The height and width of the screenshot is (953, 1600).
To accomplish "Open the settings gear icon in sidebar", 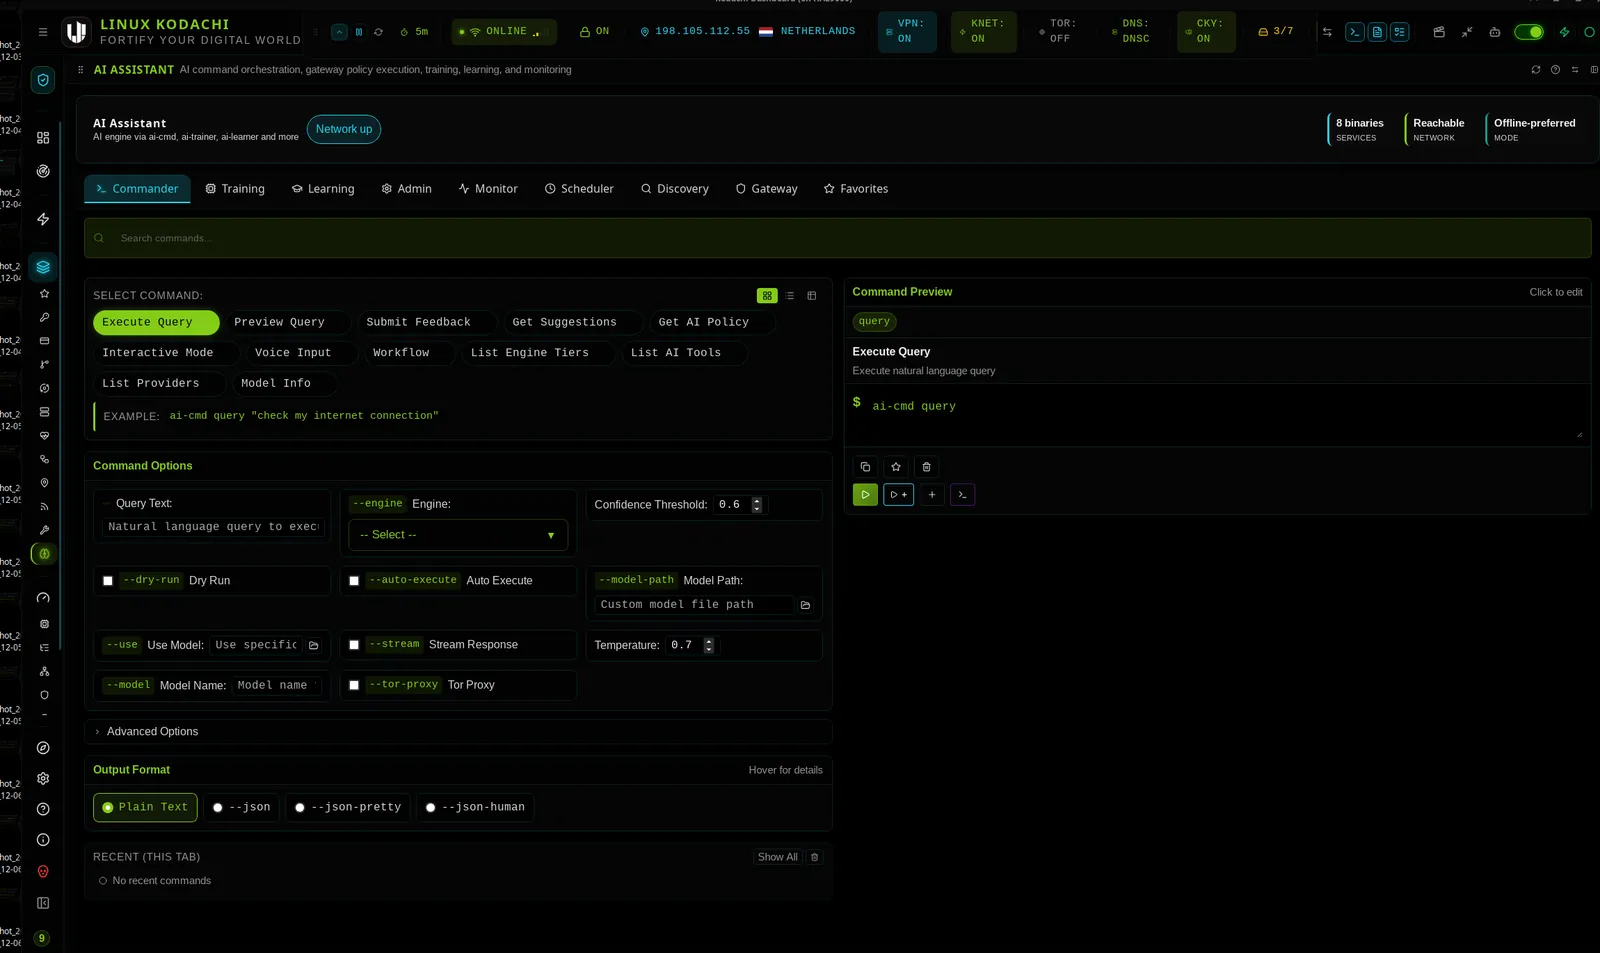I will pos(43,779).
